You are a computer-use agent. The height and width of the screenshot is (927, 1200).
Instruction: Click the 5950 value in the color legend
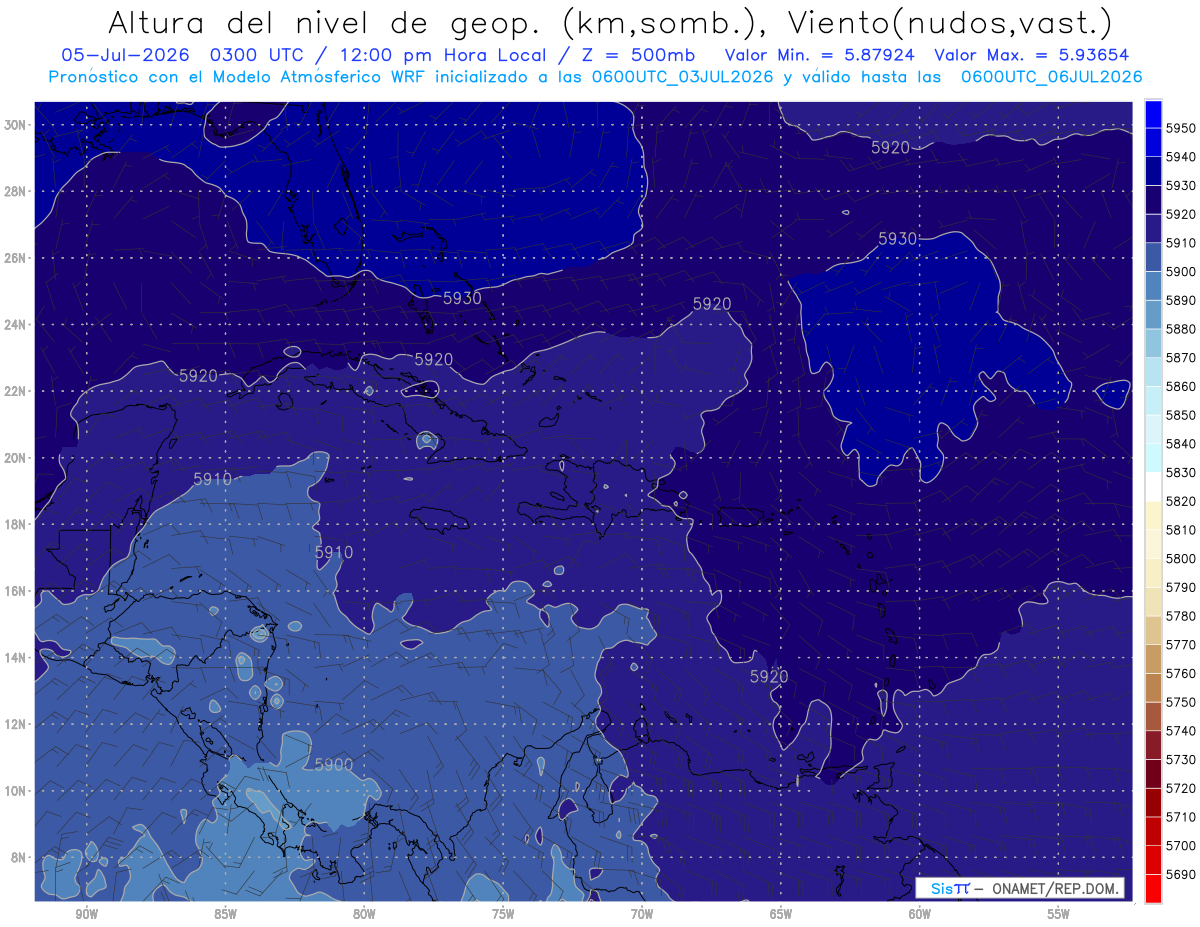coord(1180,128)
